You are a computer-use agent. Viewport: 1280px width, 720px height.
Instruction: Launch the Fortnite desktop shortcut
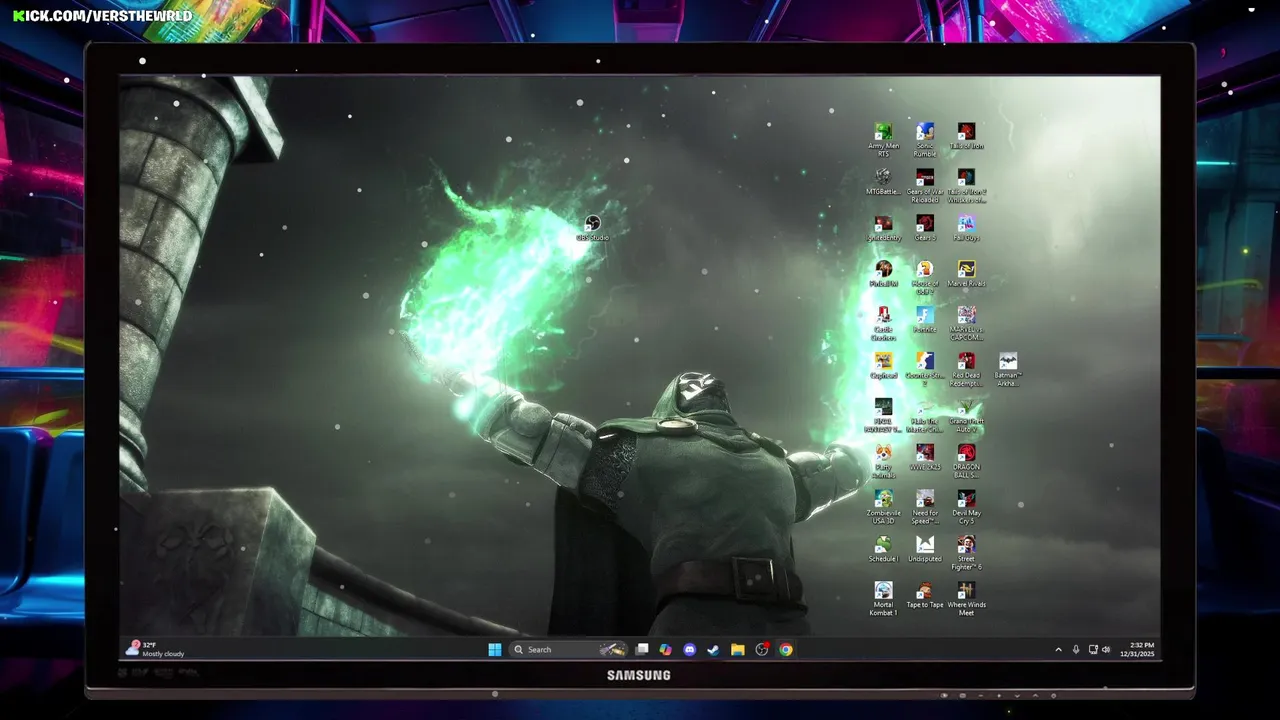click(925, 320)
